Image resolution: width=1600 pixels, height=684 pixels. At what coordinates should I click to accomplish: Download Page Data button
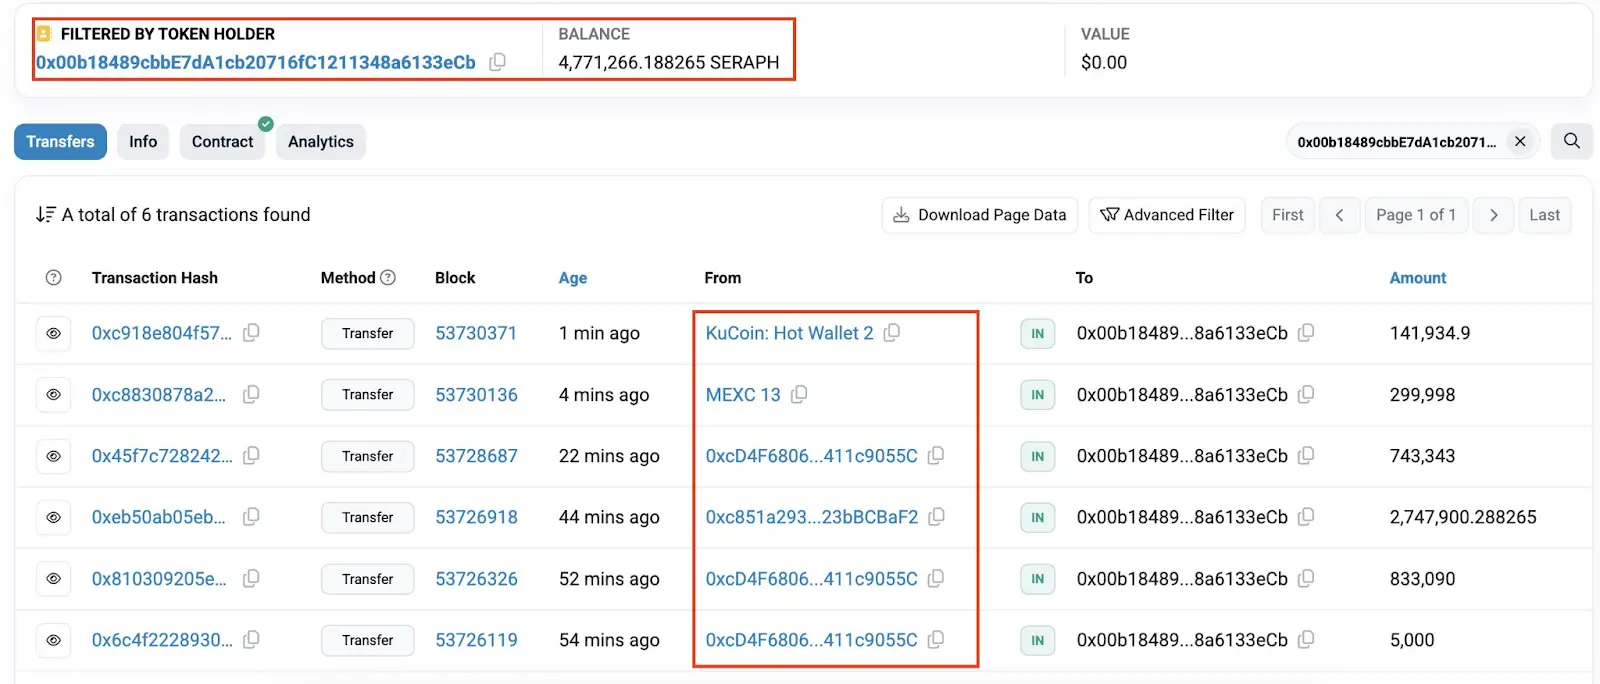[x=979, y=215]
